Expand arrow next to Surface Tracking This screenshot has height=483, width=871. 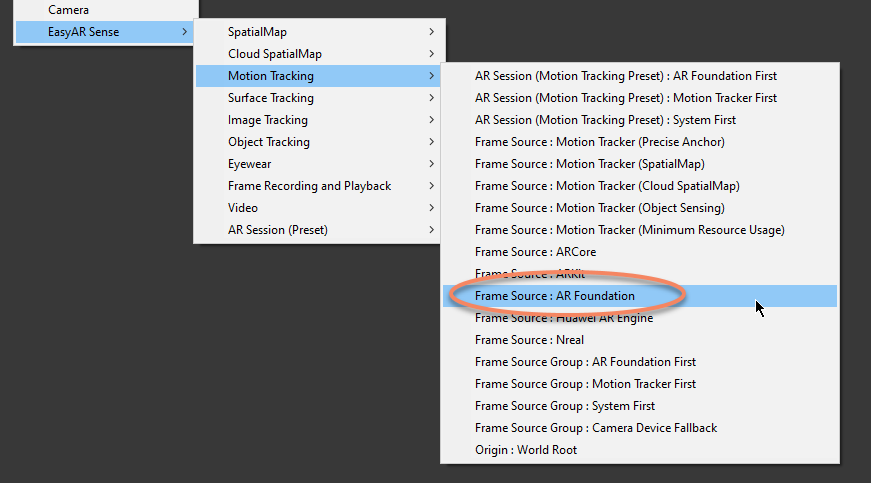432,98
